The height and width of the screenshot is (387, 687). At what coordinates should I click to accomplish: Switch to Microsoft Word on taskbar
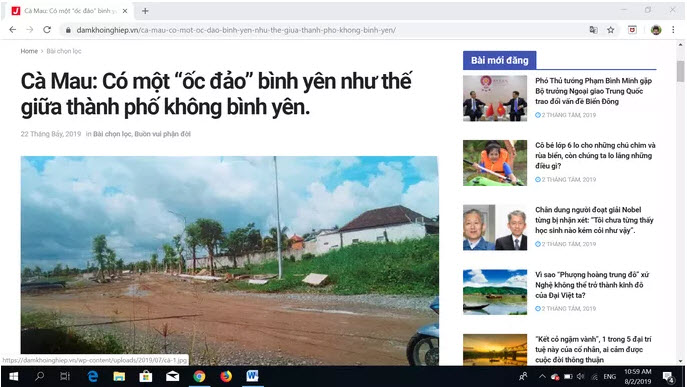coord(252,376)
